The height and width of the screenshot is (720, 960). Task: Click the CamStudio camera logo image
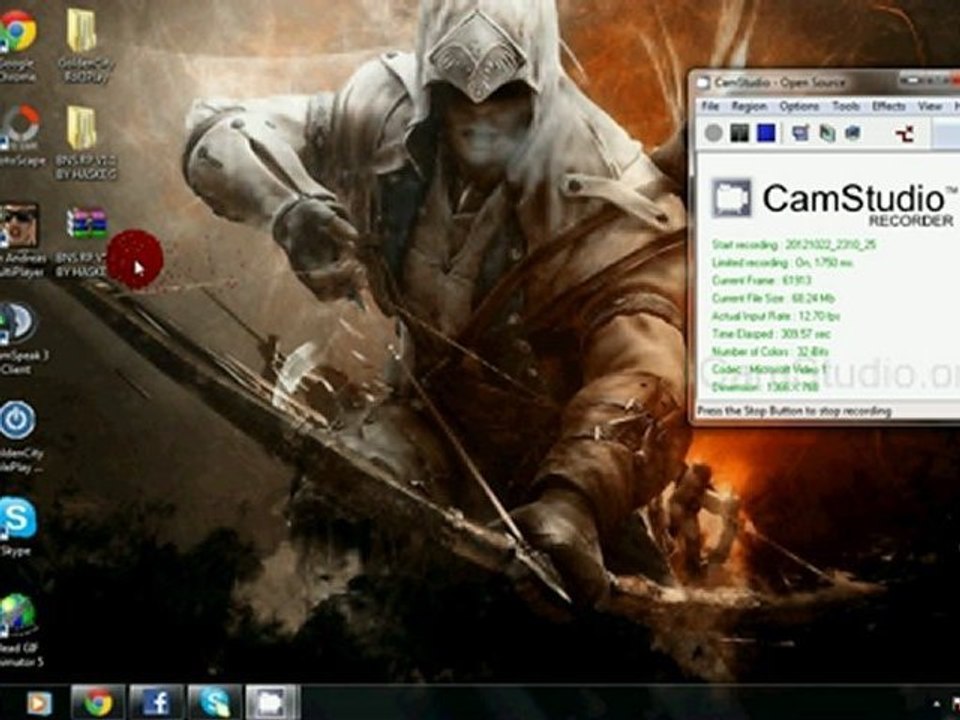tap(732, 198)
